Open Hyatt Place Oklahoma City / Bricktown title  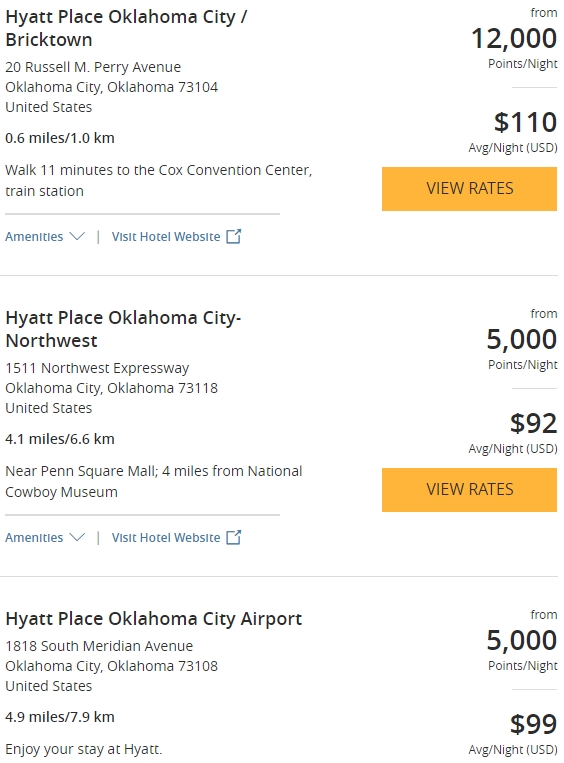click(126, 28)
